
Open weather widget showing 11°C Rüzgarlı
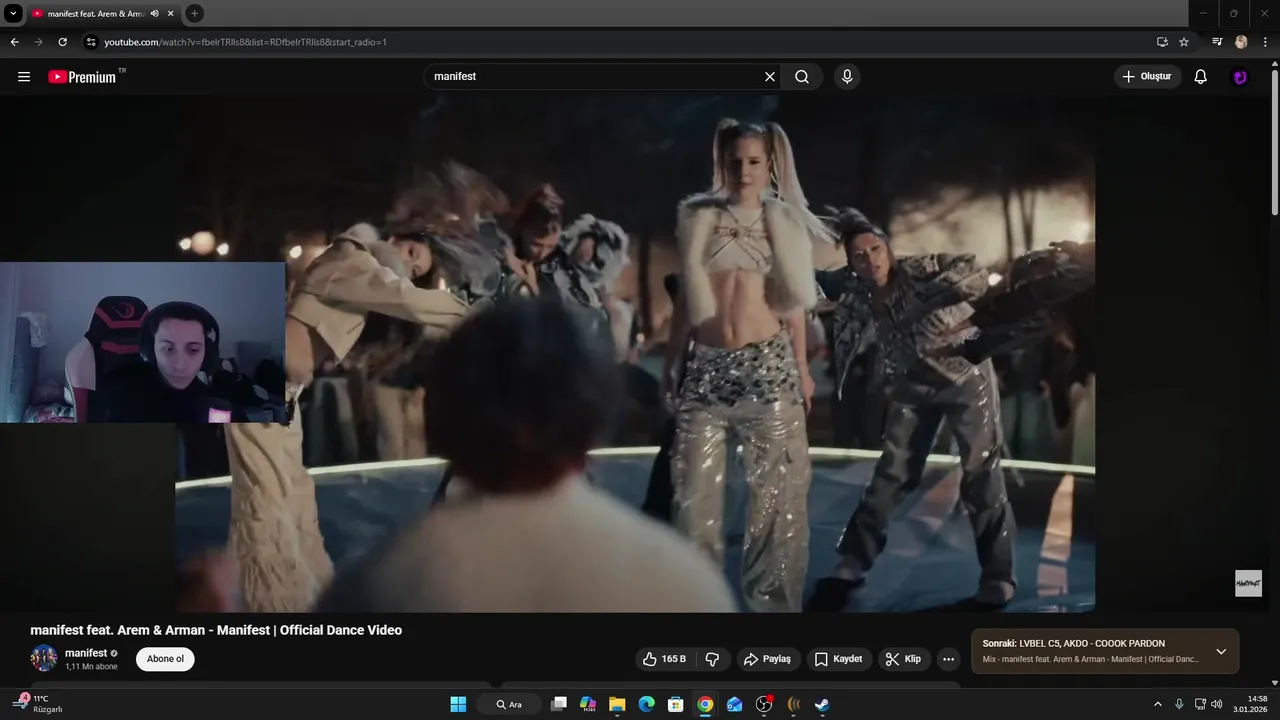40,704
